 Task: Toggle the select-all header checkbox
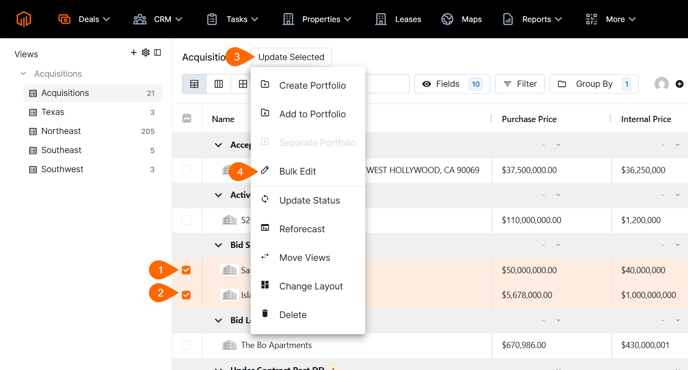[186, 119]
